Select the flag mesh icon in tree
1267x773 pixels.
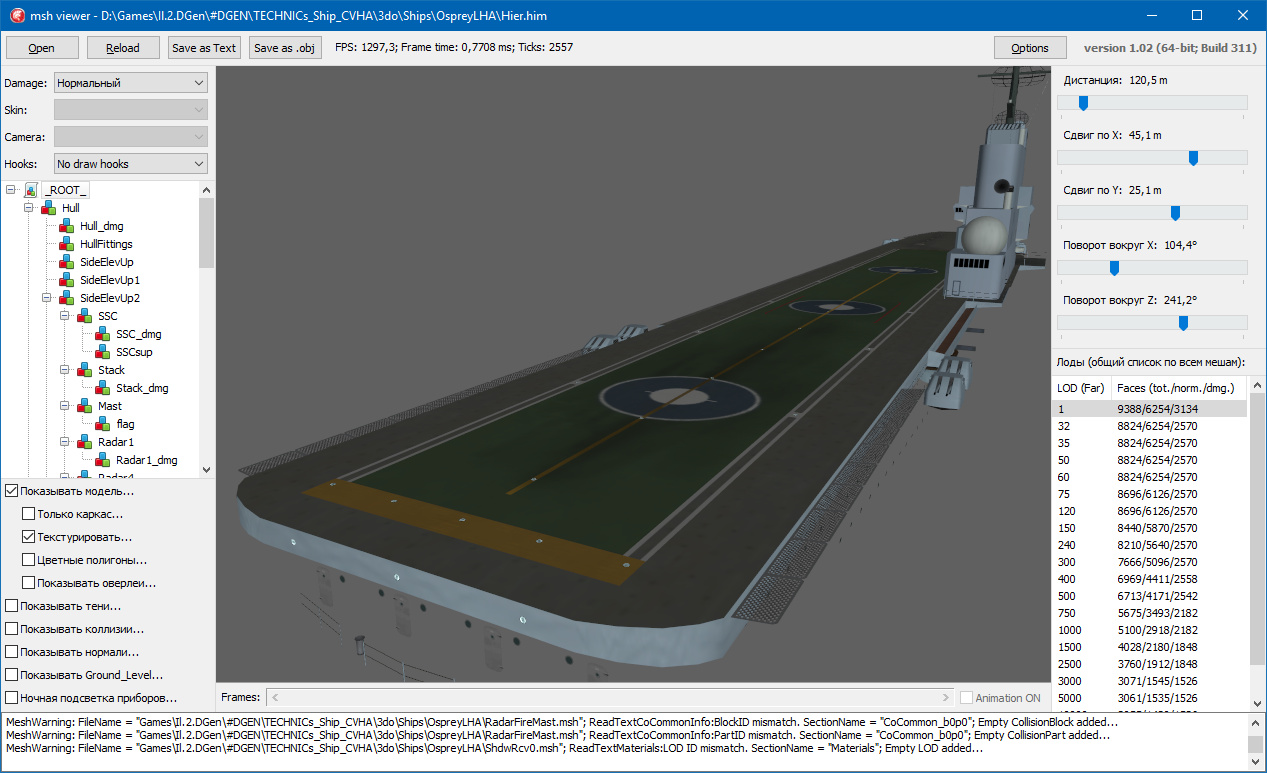pyautogui.click(x=103, y=424)
